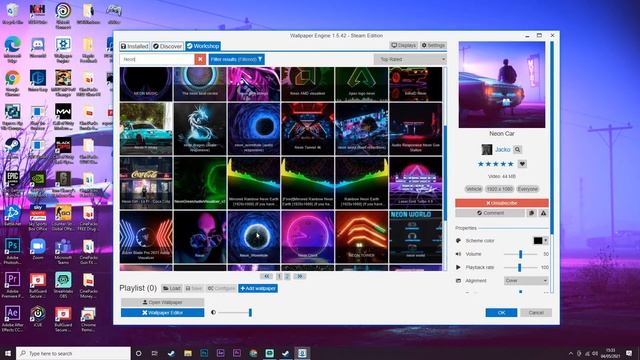Click the Neon Car preview image
The width and height of the screenshot is (640, 360).
click(502, 84)
